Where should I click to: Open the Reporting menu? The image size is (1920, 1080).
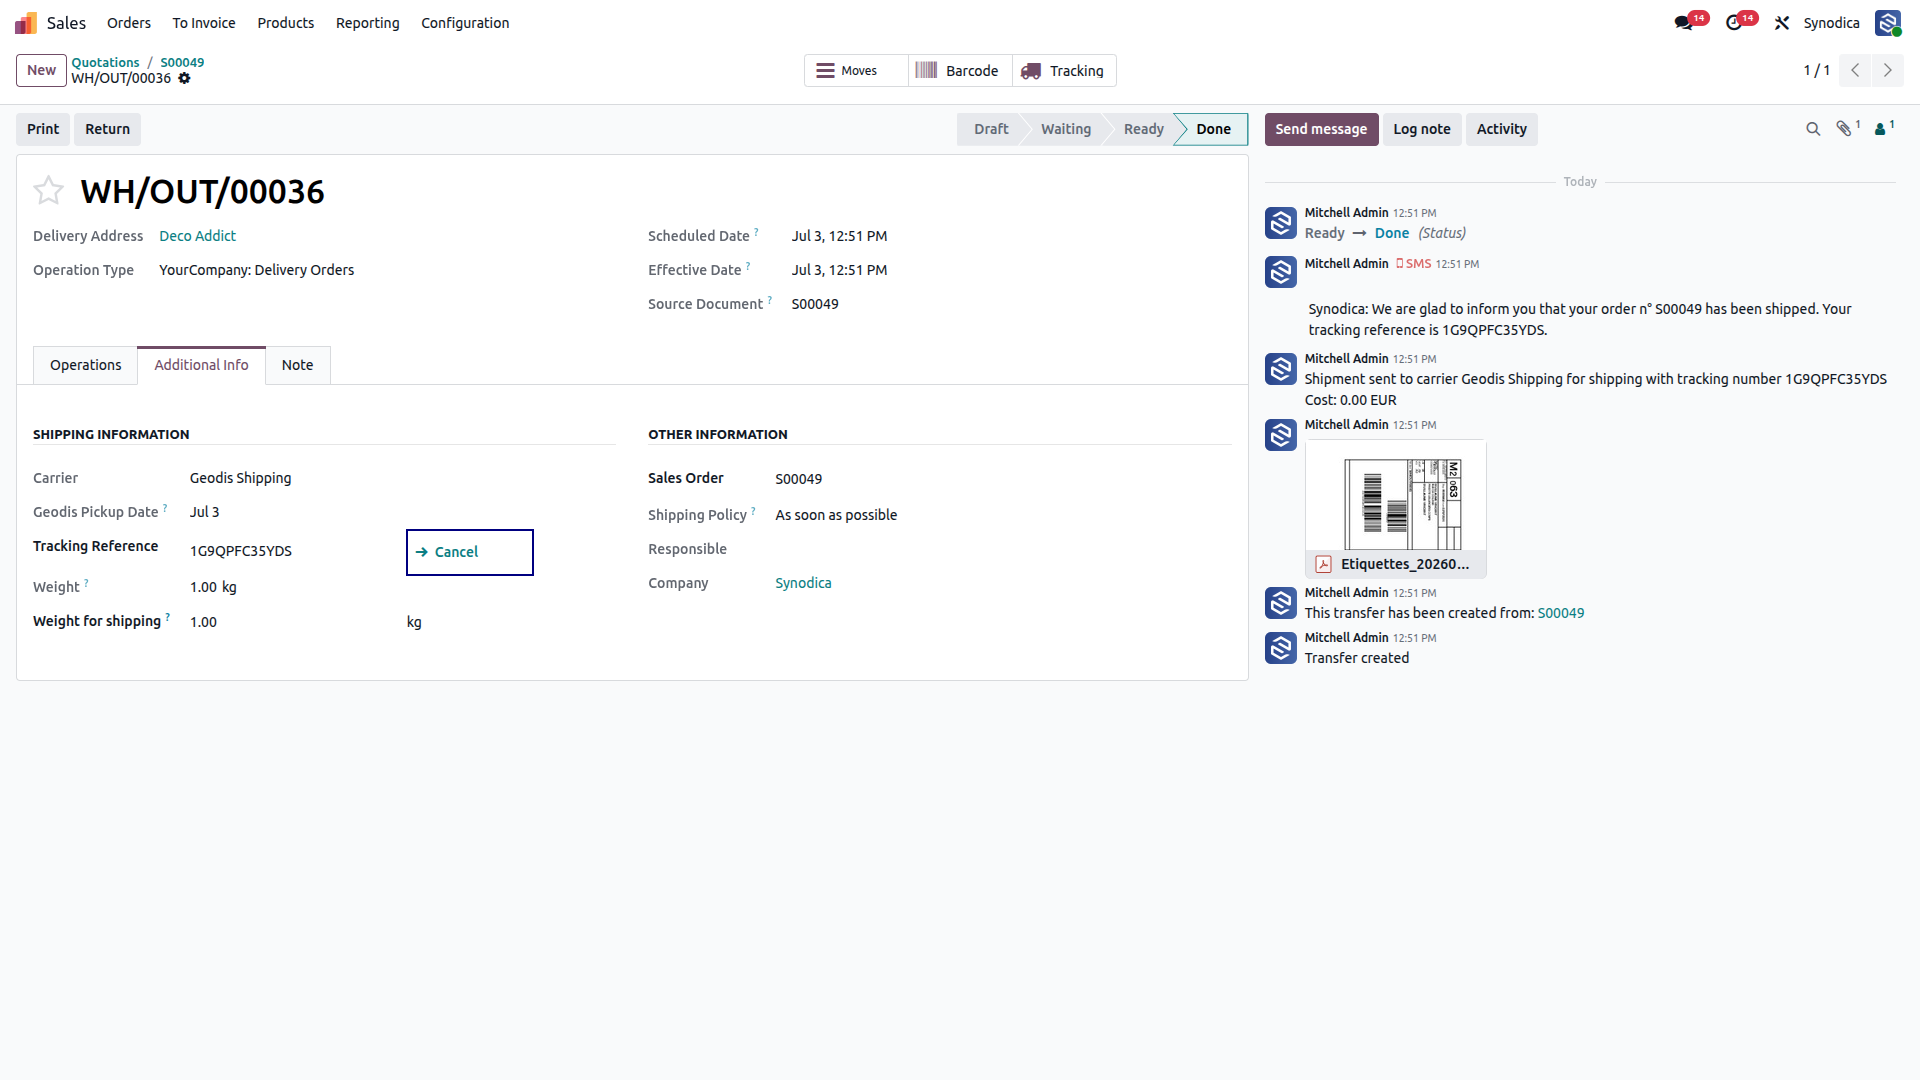pos(367,23)
